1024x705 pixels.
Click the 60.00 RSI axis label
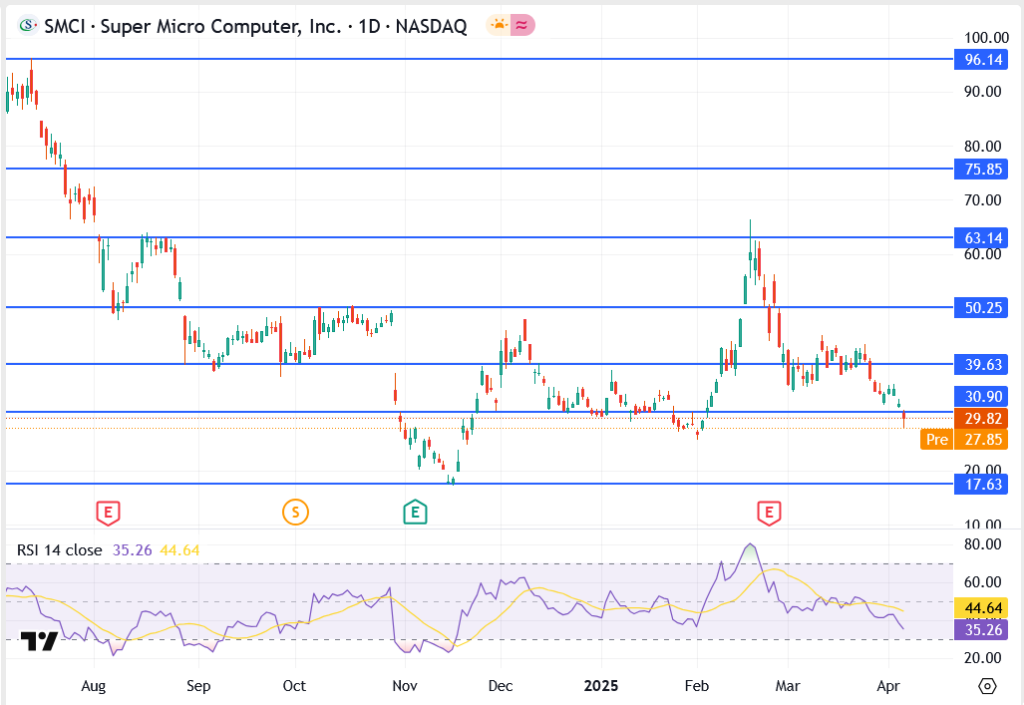pos(983,582)
